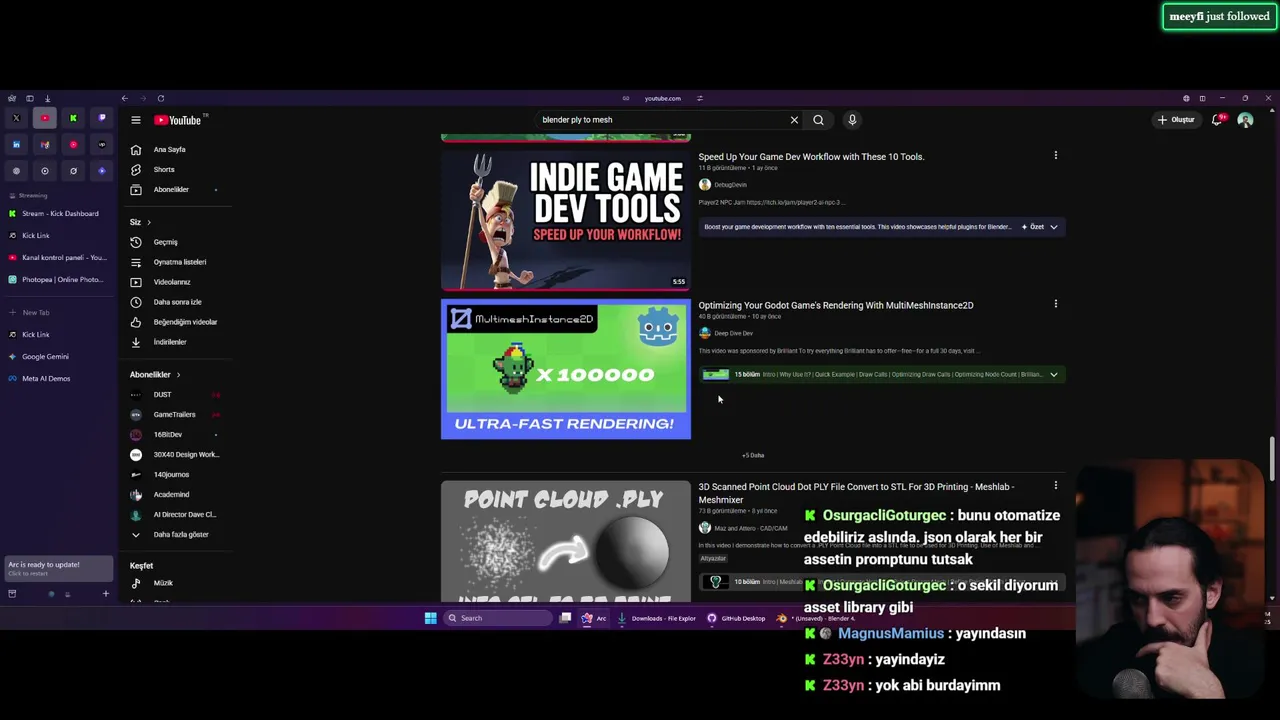Switch to Meta AI Demos tab
This screenshot has width=1280, height=720.
[x=58, y=378]
